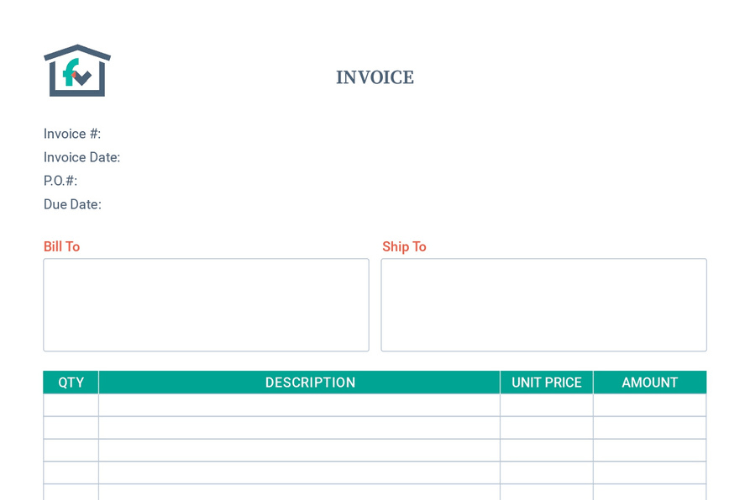Click the Invoice # field label
Viewport: 750px width, 500px height.
(x=72, y=134)
